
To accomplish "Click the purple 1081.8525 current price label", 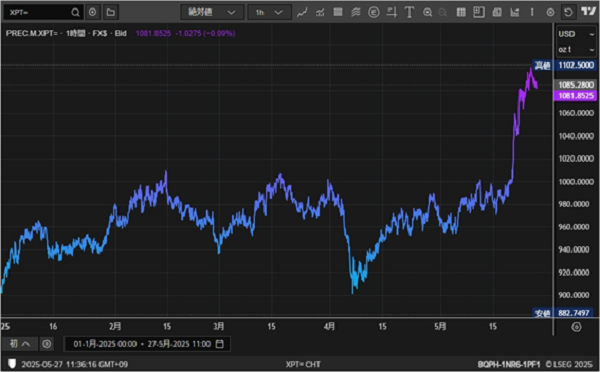I will (x=576, y=96).
